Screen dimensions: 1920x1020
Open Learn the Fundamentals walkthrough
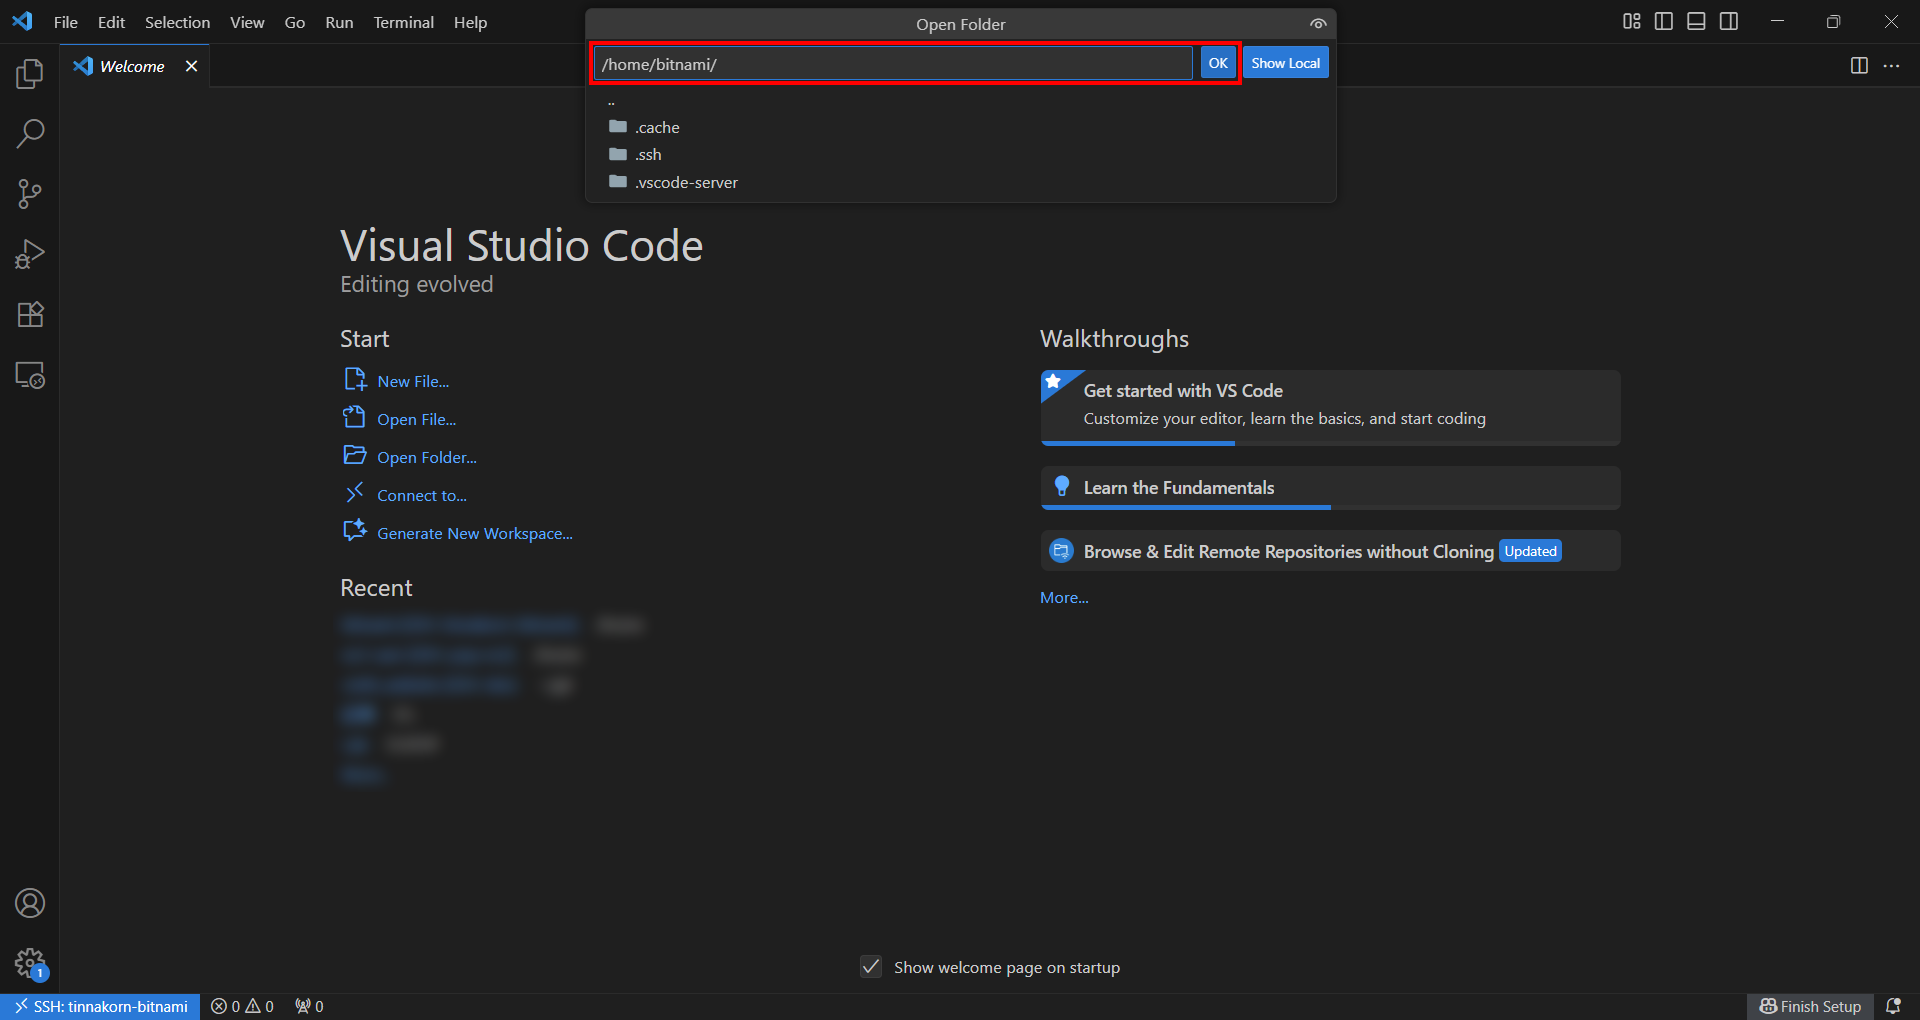(1330, 488)
